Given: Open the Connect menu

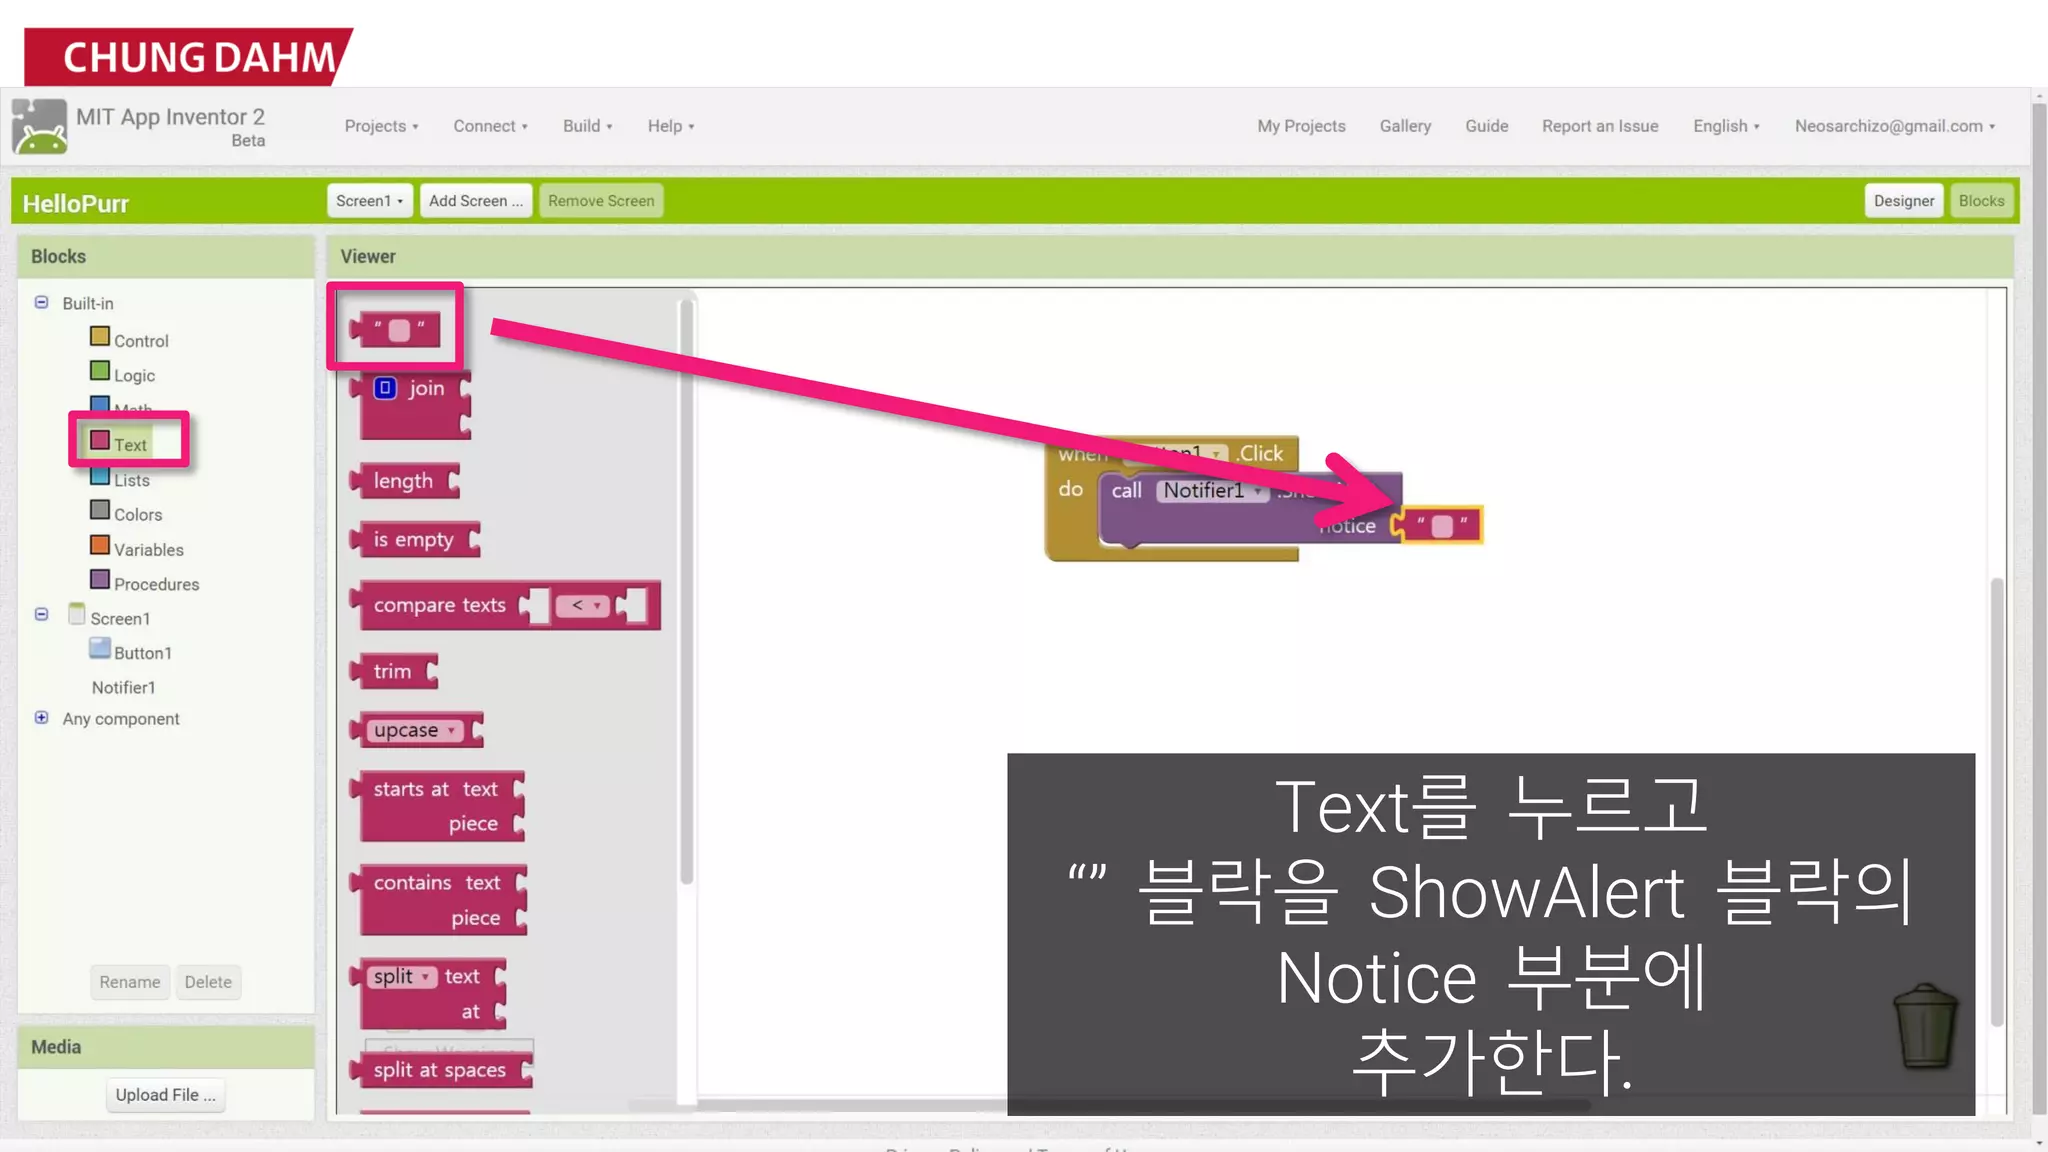Looking at the screenshot, I should pyautogui.click(x=490, y=126).
